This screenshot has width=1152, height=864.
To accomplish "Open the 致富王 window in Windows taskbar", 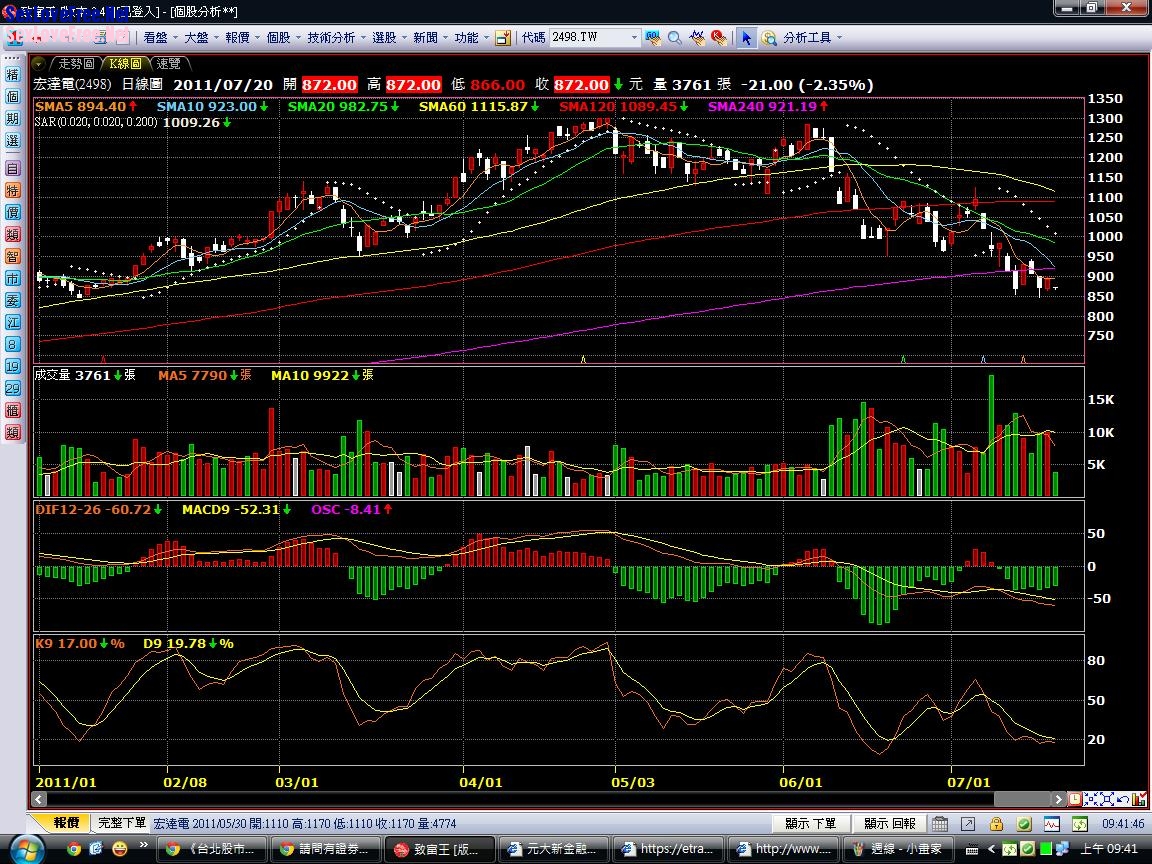I will [x=439, y=849].
